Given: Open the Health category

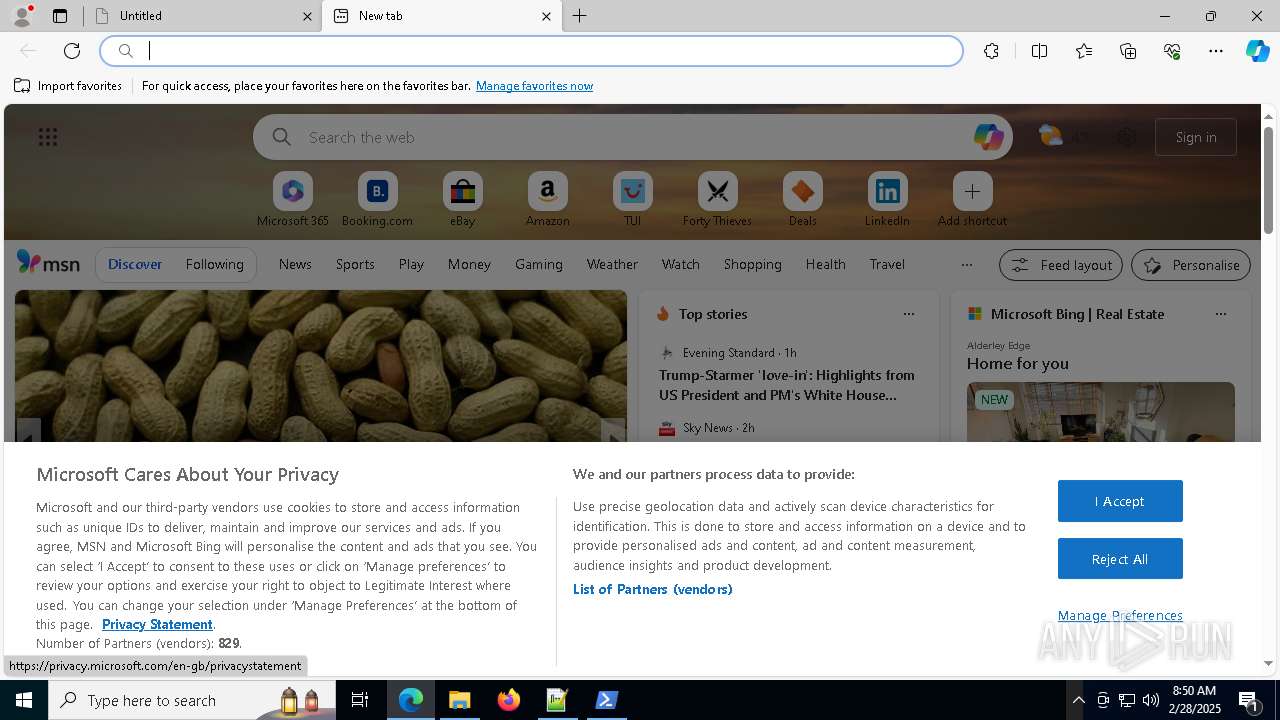Looking at the screenshot, I should click(x=825, y=264).
